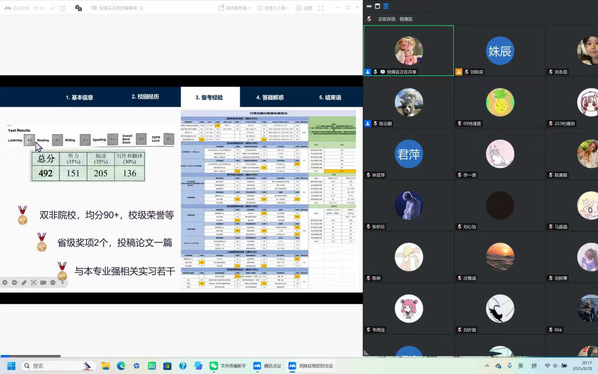Click the Windows Start button
598x374 pixels.
pos(11,366)
